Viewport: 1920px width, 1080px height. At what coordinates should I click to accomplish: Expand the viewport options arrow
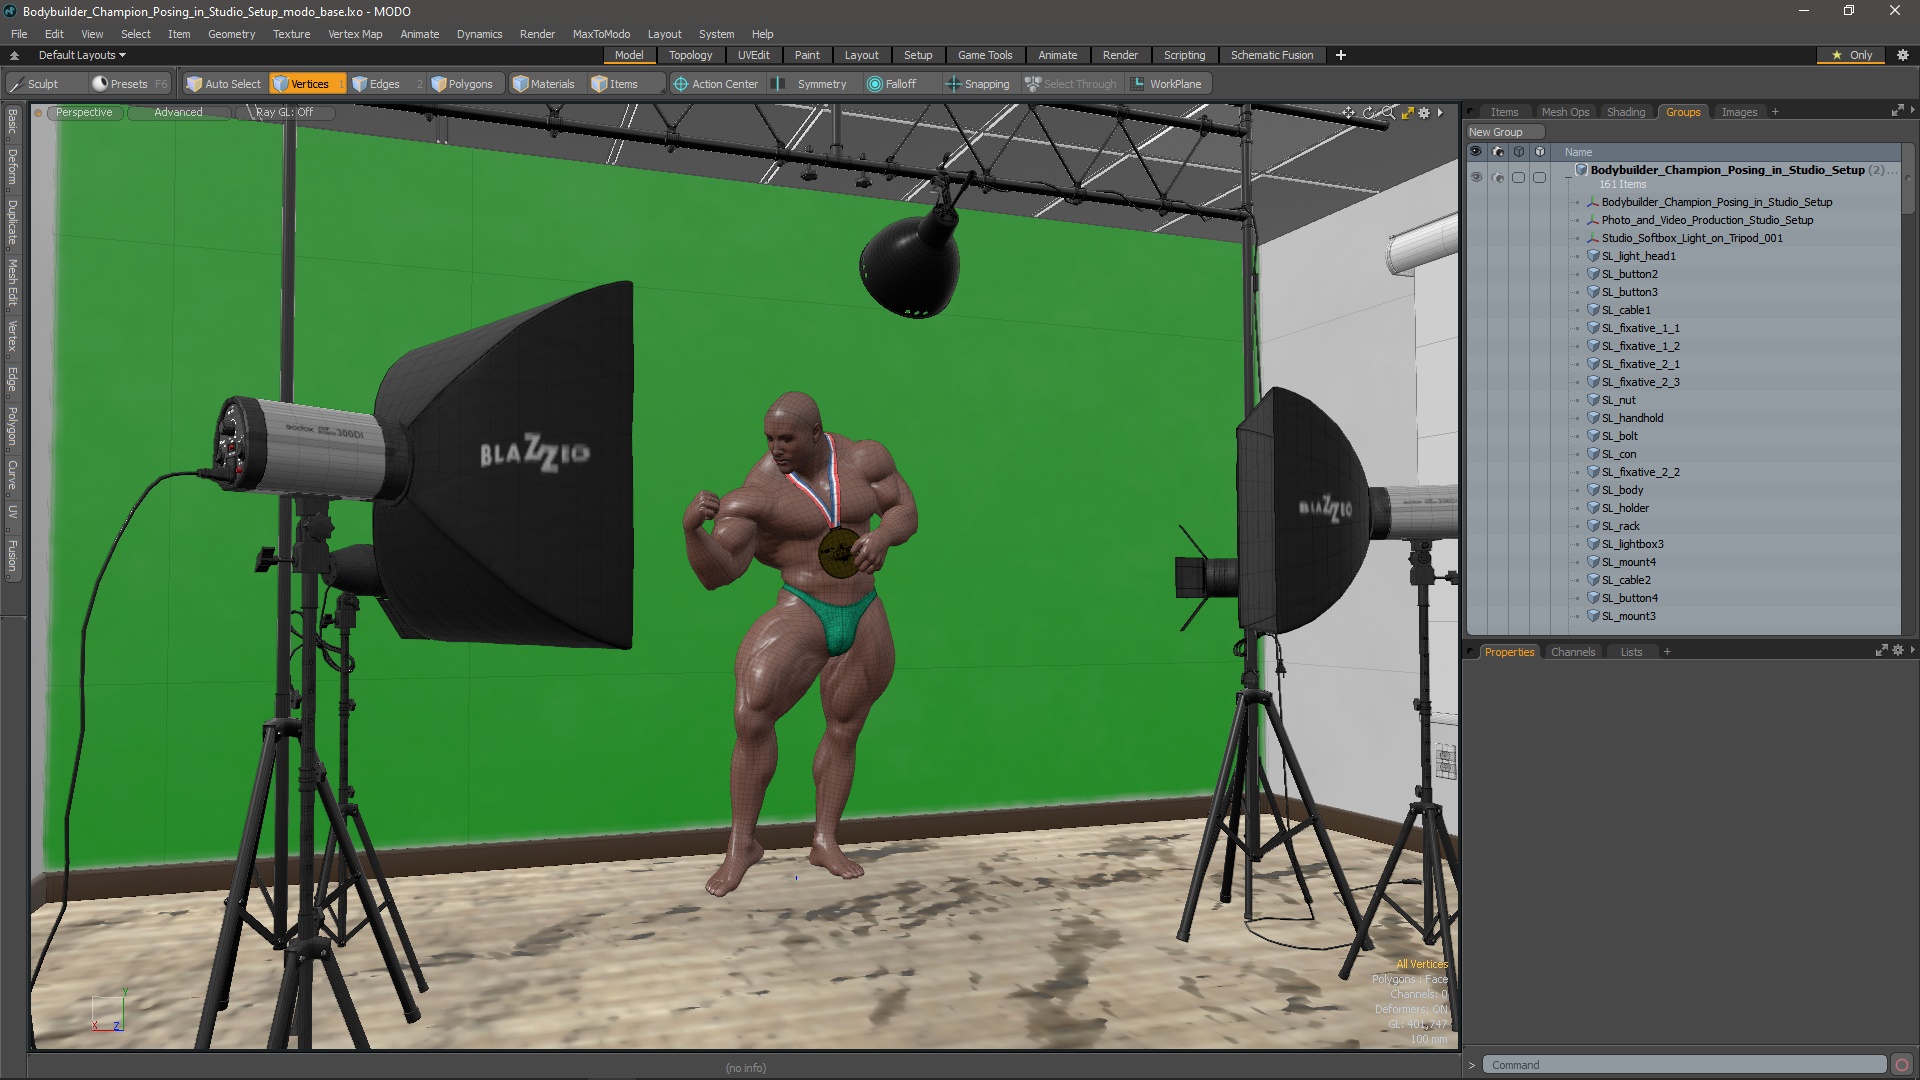(1440, 113)
